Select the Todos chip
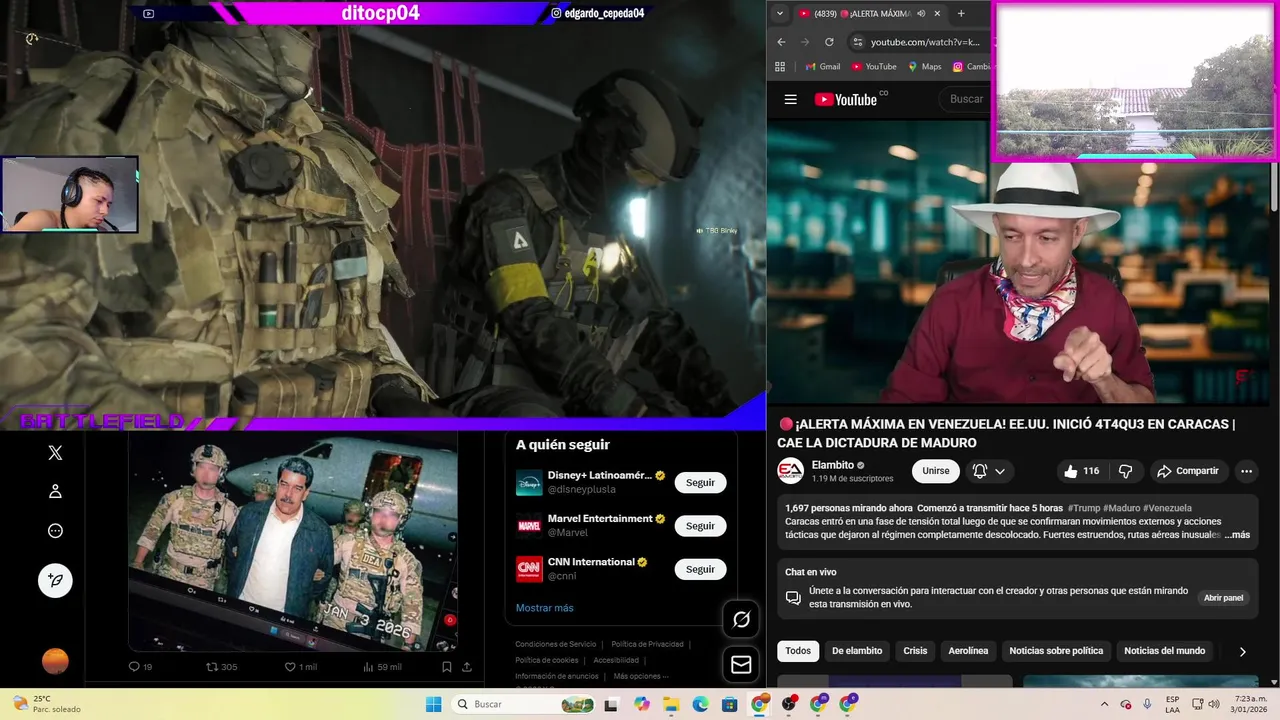1280x720 pixels. (798, 651)
